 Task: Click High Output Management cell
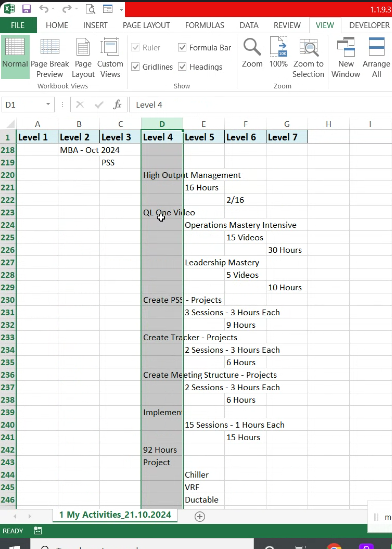pyautogui.click(x=162, y=175)
